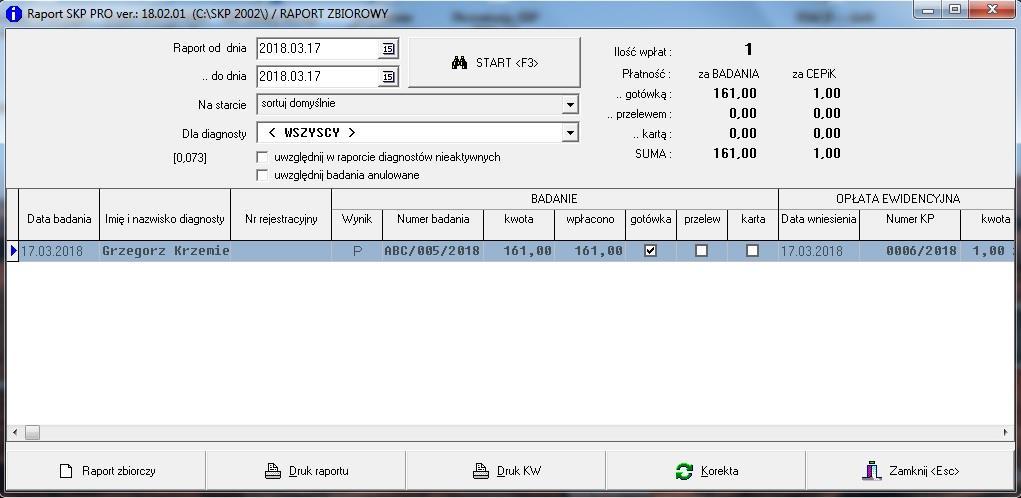Click the exit door icon of Zamknij
The image size is (1021, 498).
click(871, 471)
